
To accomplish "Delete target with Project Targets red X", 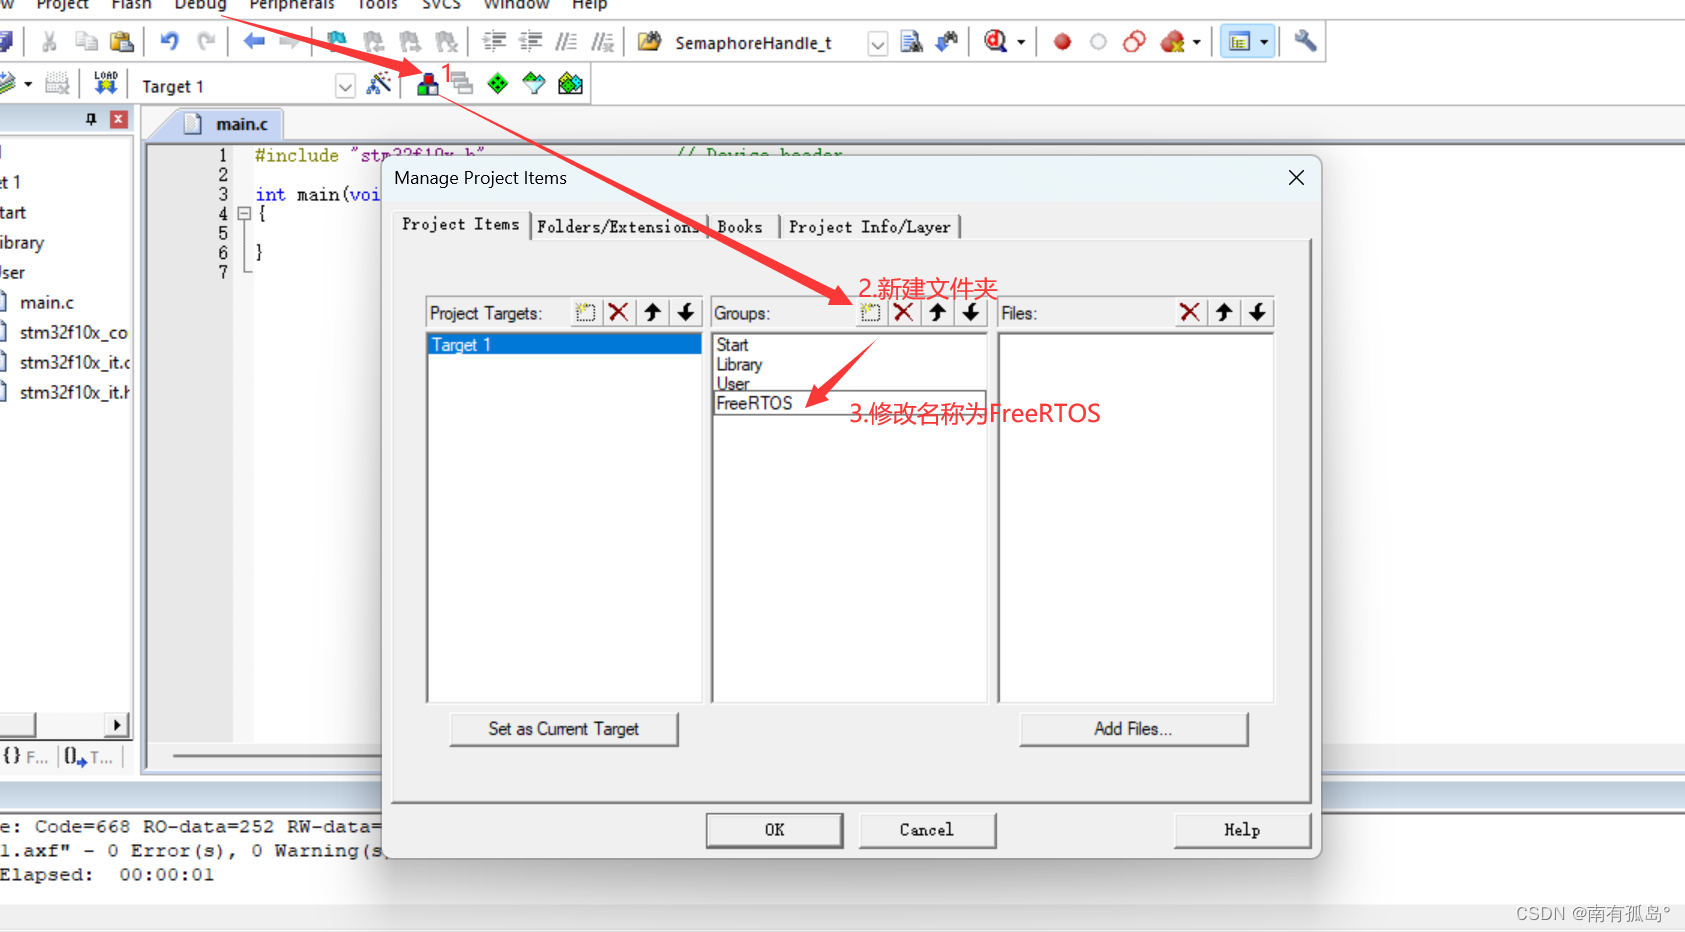I will click(618, 313).
